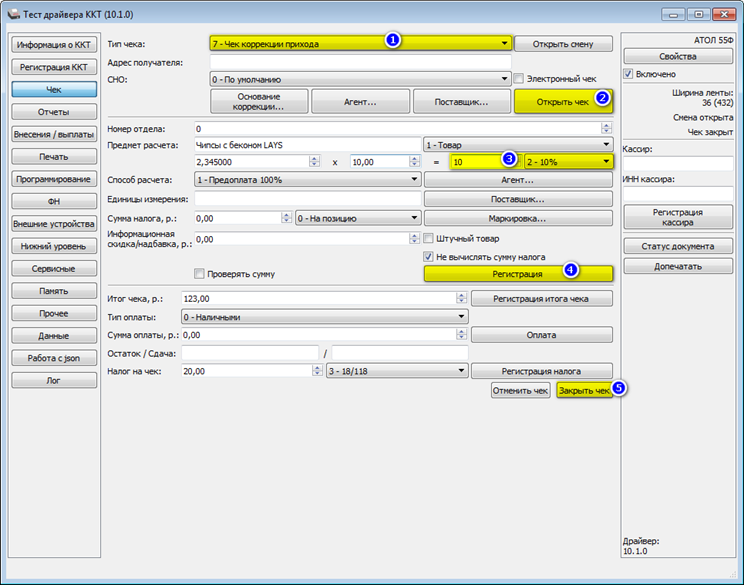Click the yellow Регистрация button
The image size is (744, 585).
pos(518,274)
